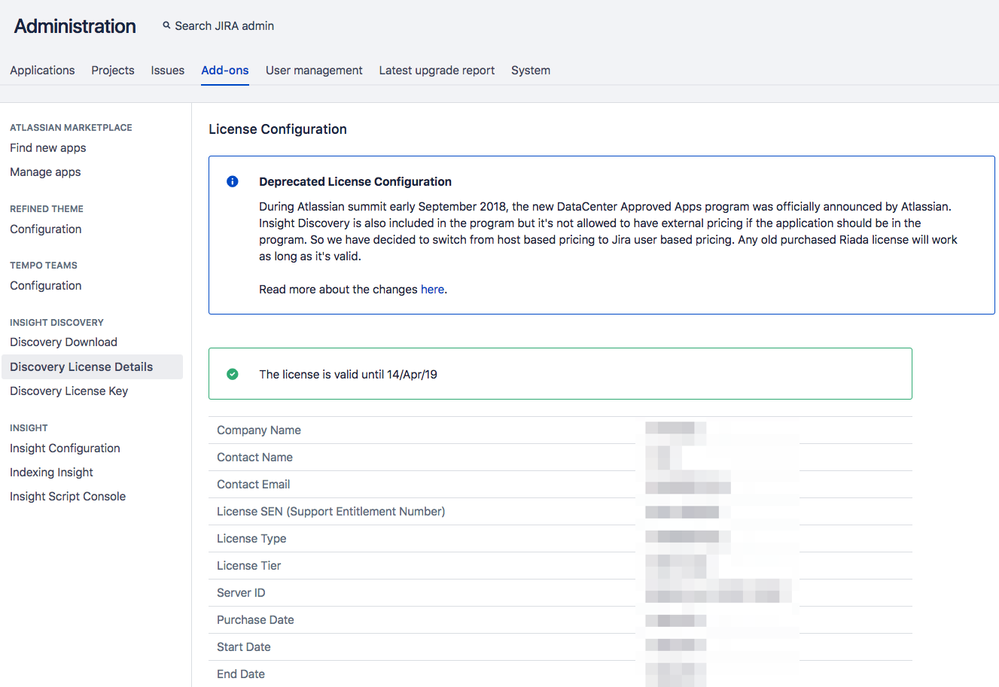Switch to the System tab
Viewport: 999px width, 687px height.
tap(531, 70)
